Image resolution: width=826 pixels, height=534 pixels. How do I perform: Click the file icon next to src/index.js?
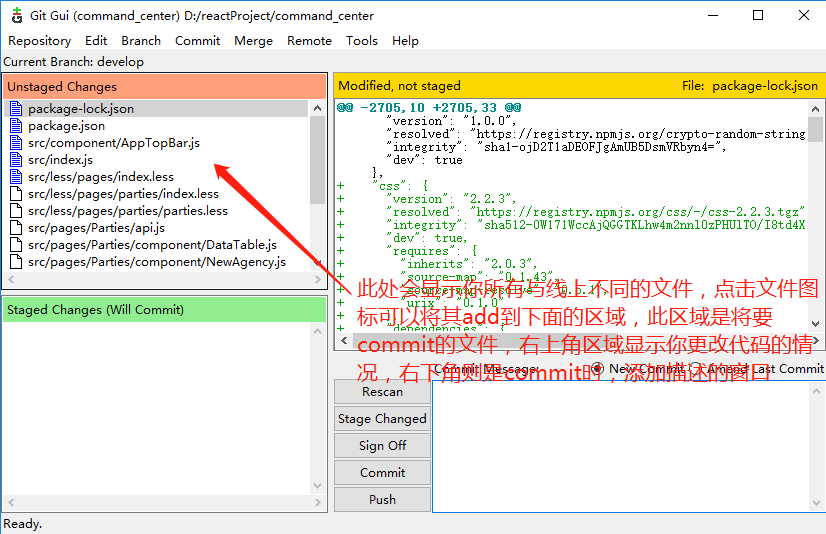(x=16, y=159)
